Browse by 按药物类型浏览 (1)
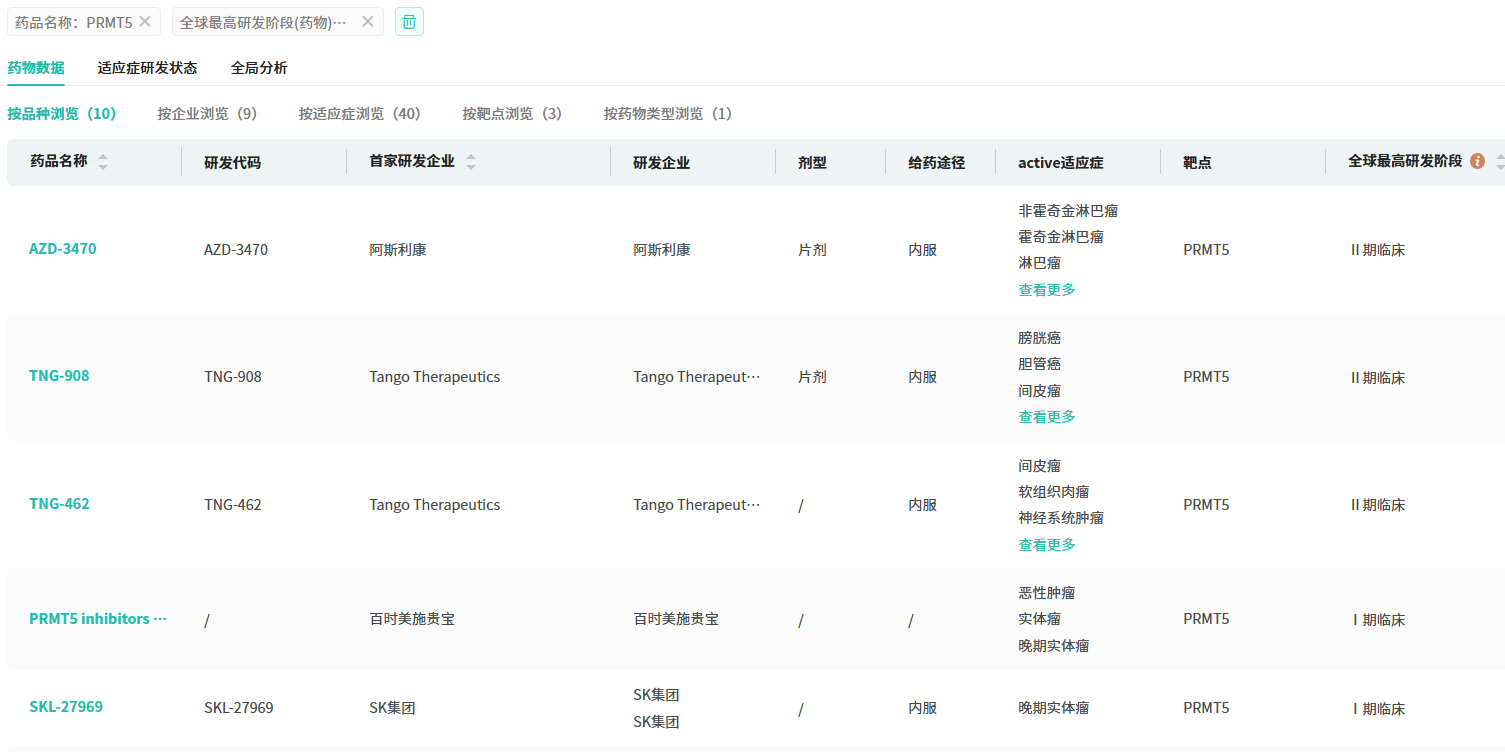Image resolution: width=1505 pixels, height=752 pixels. [x=668, y=114]
